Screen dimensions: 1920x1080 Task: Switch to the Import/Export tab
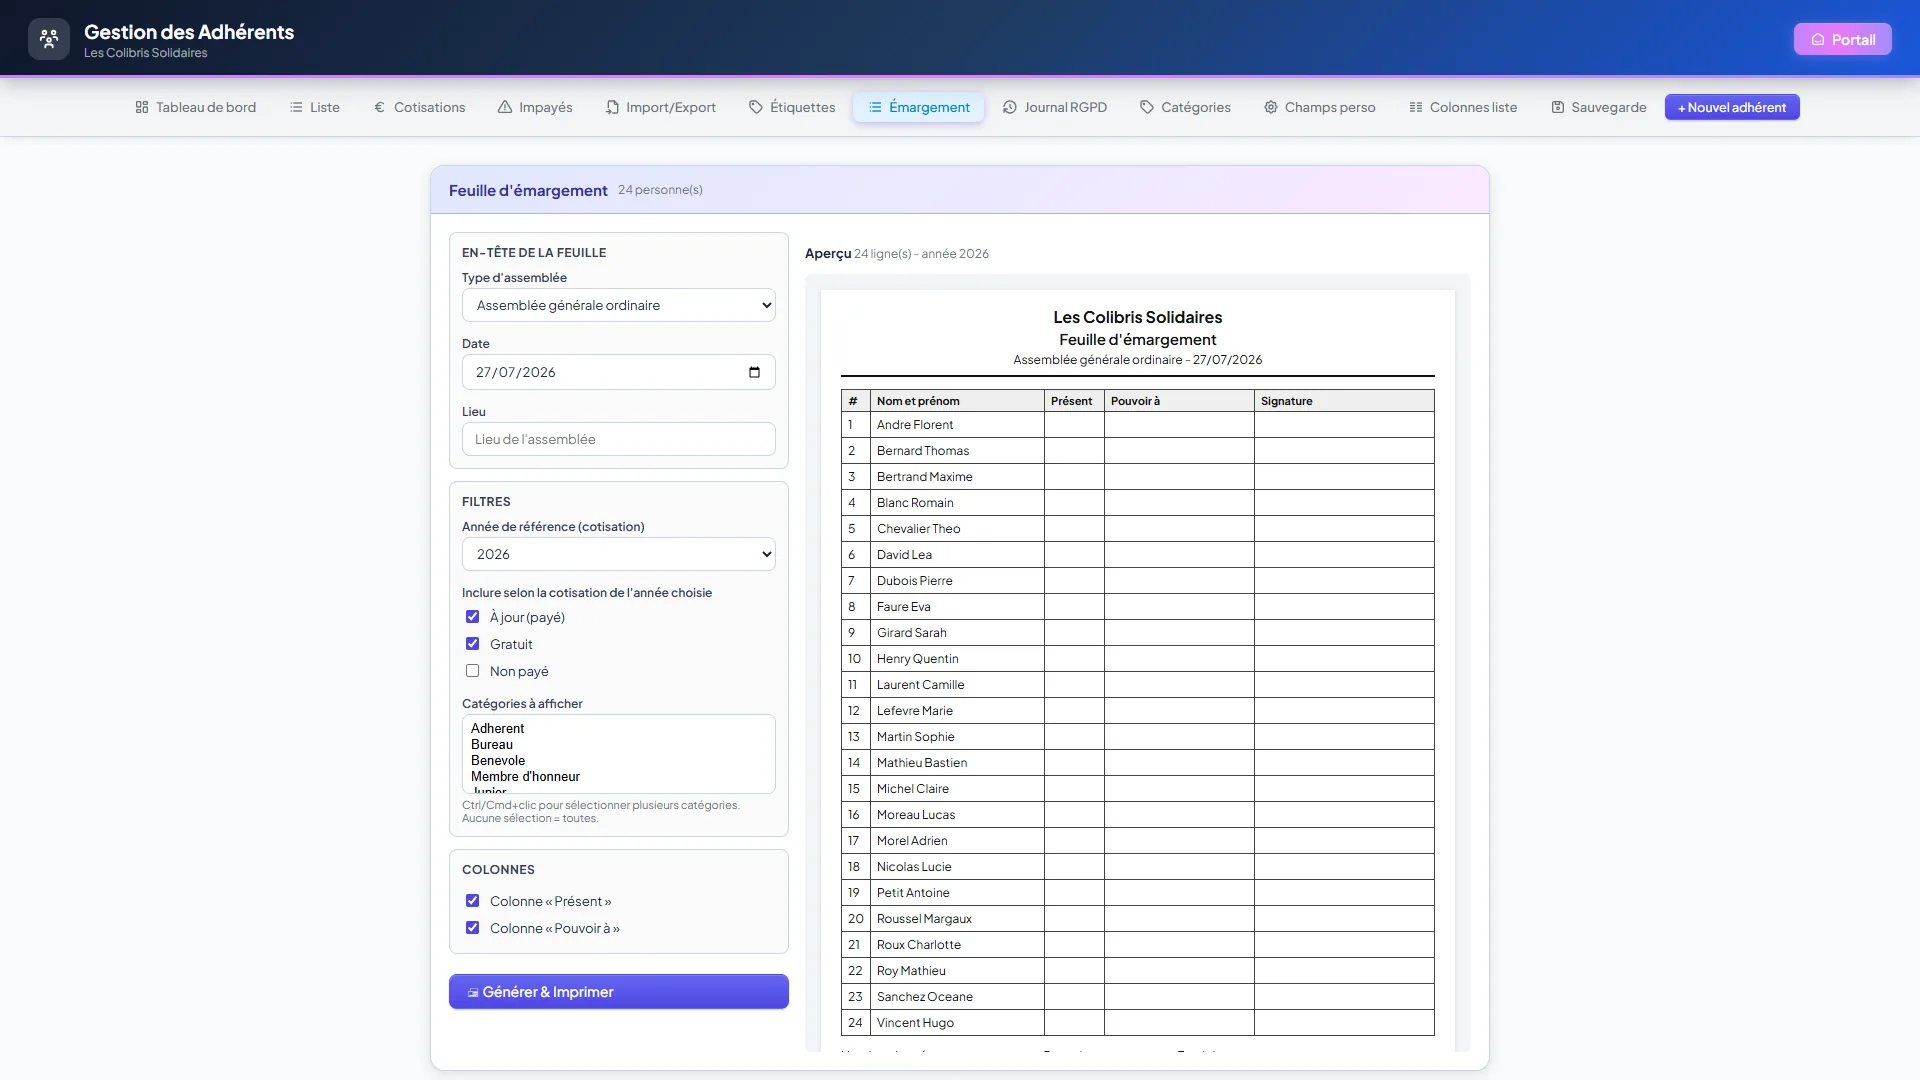(x=661, y=107)
